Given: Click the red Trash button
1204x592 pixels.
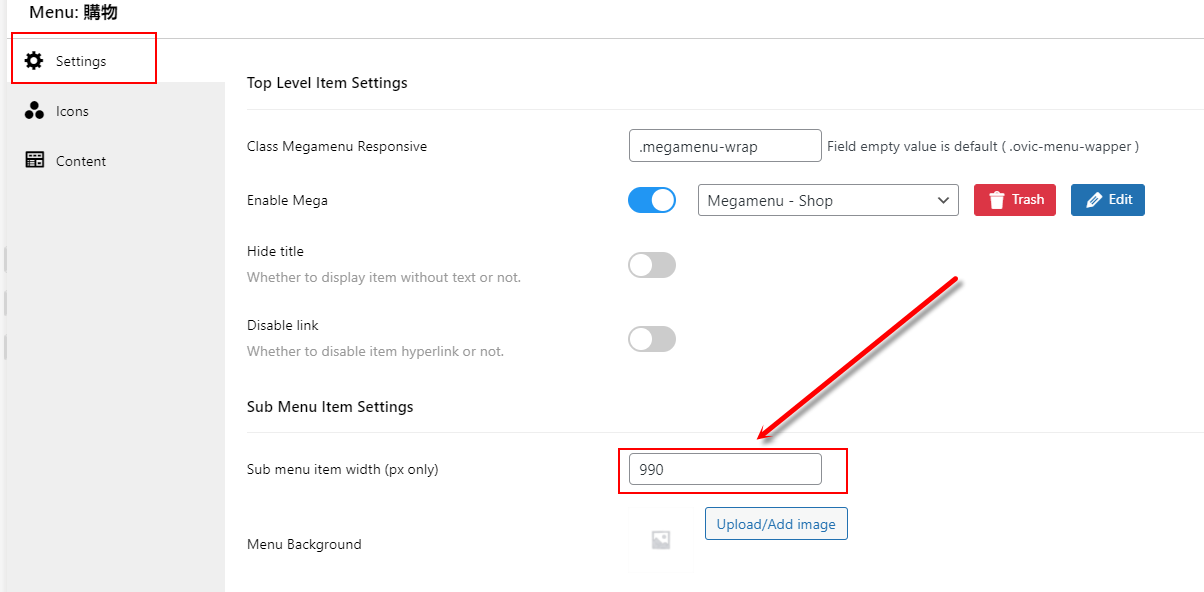Looking at the screenshot, I should click(x=1015, y=200).
